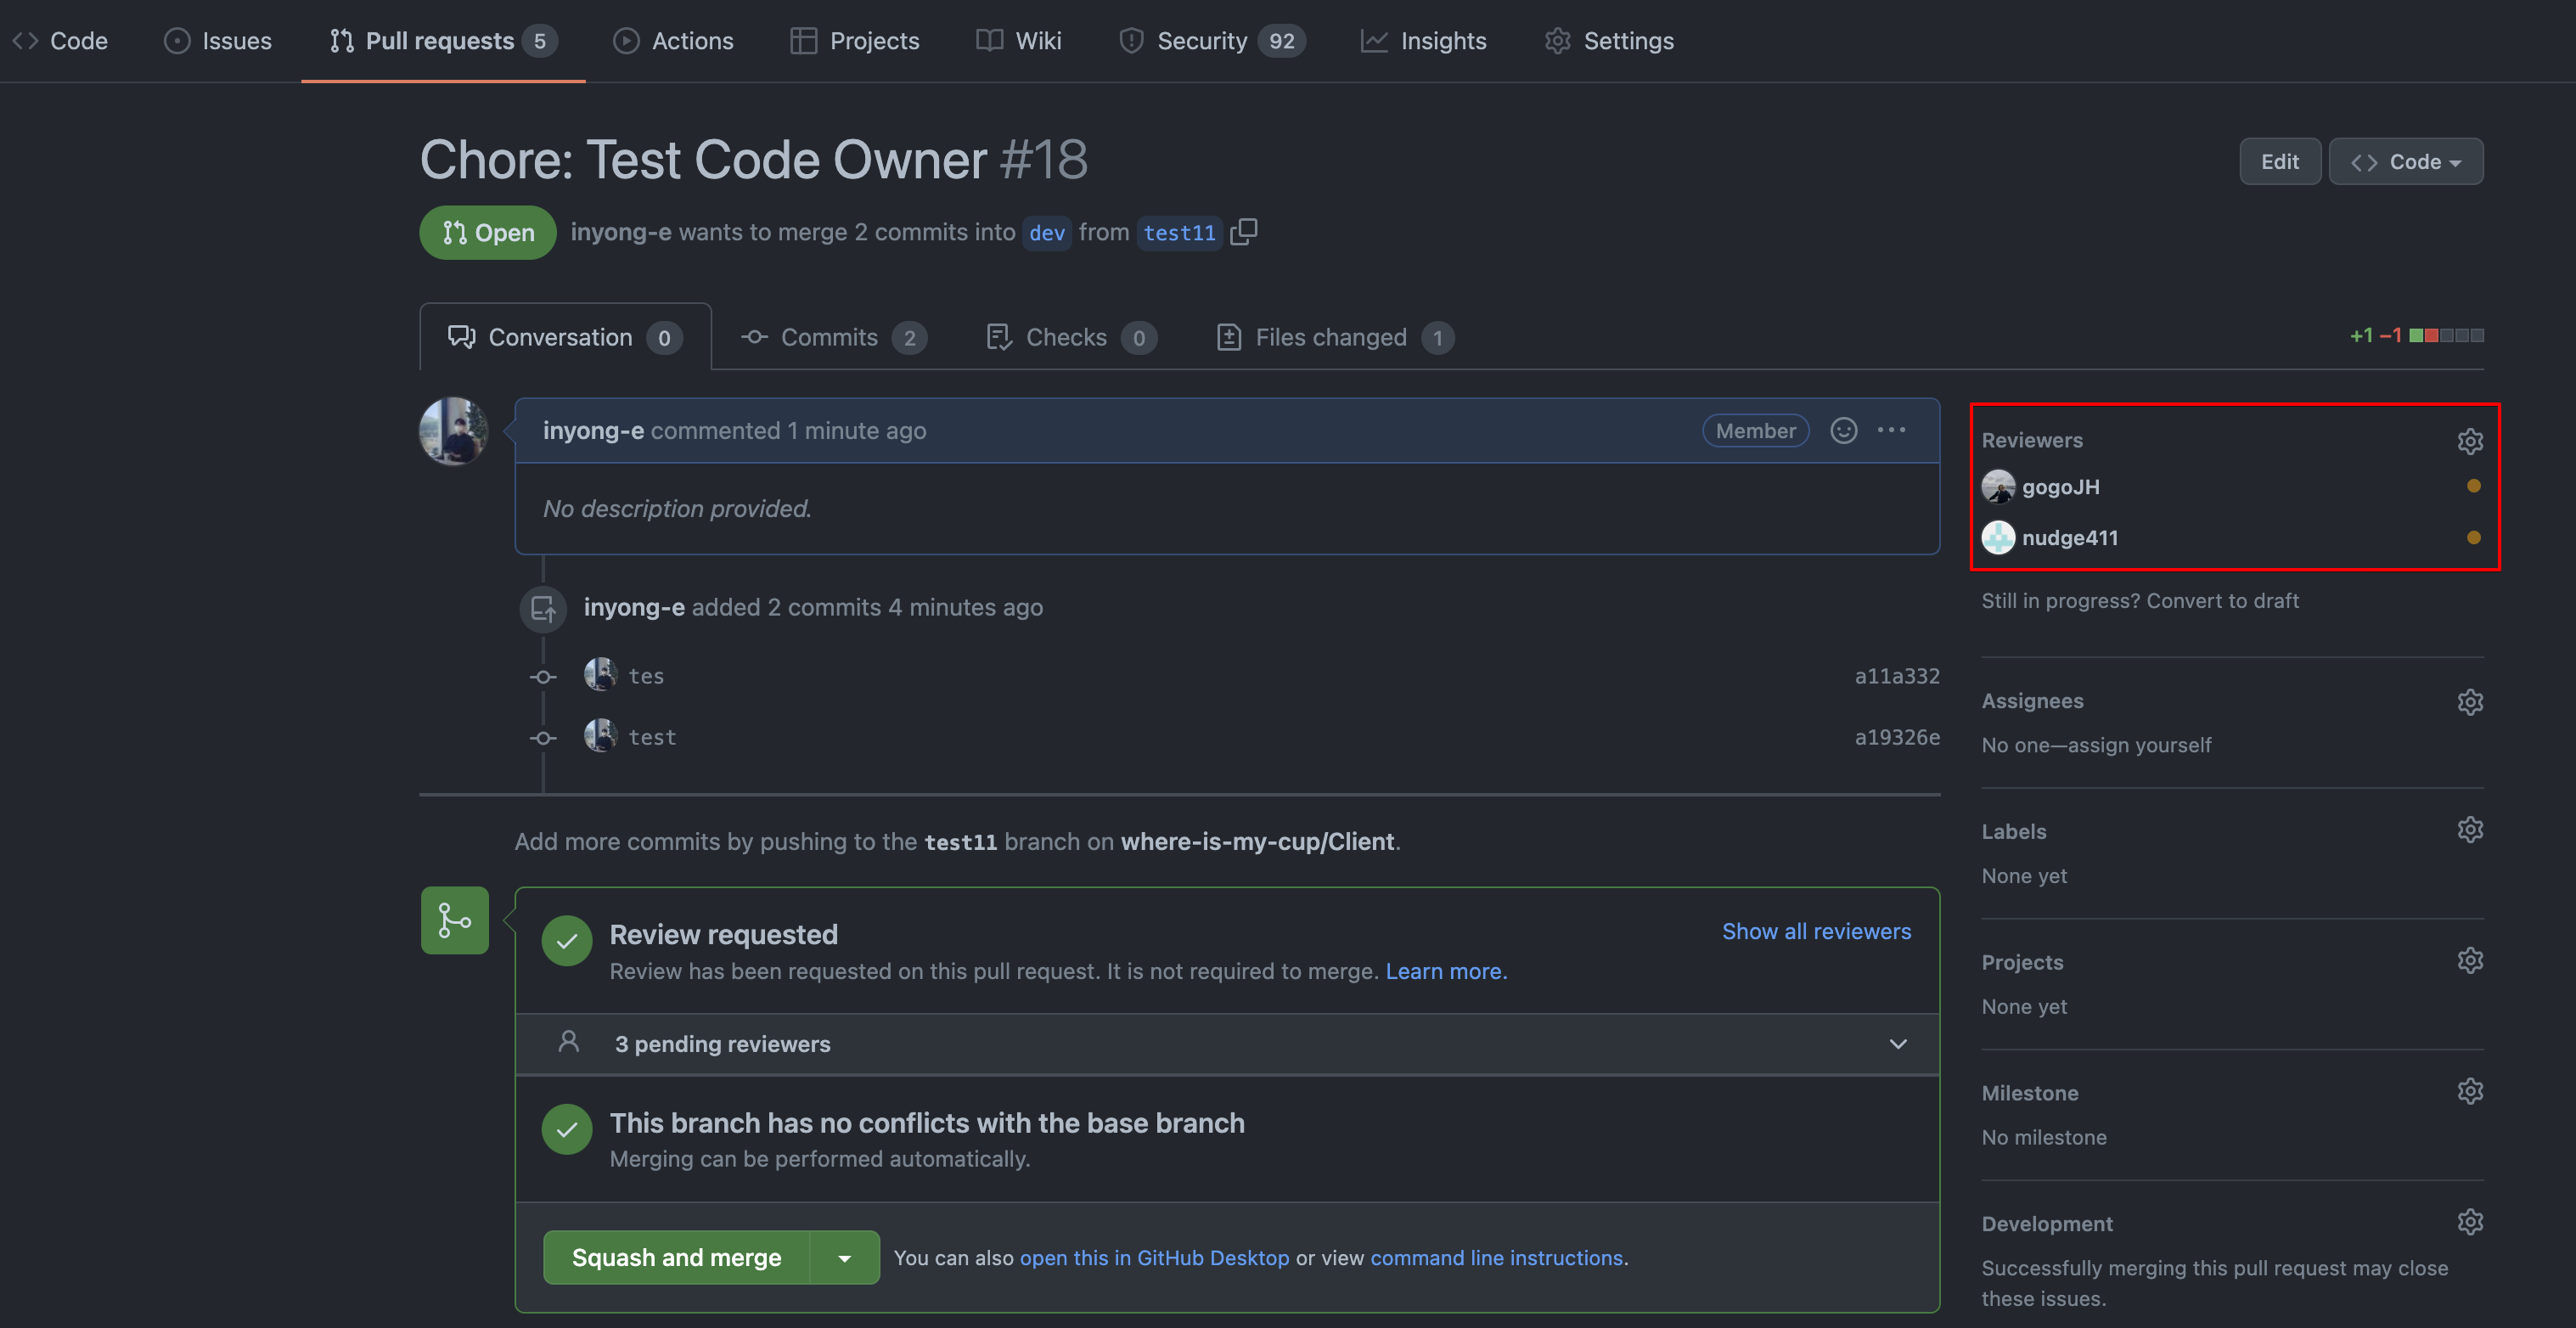The image size is (2576, 1328).
Task: Open Milestone gear settings
Action: click(x=2469, y=1091)
